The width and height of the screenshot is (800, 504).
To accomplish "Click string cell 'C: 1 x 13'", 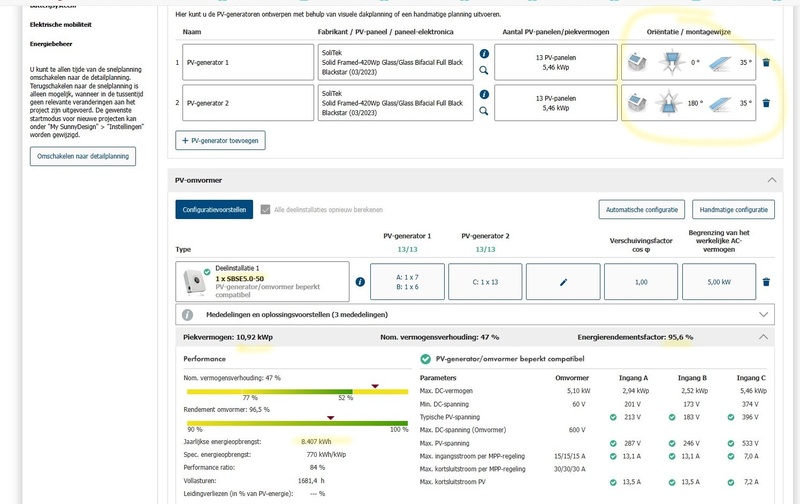I will pos(485,282).
